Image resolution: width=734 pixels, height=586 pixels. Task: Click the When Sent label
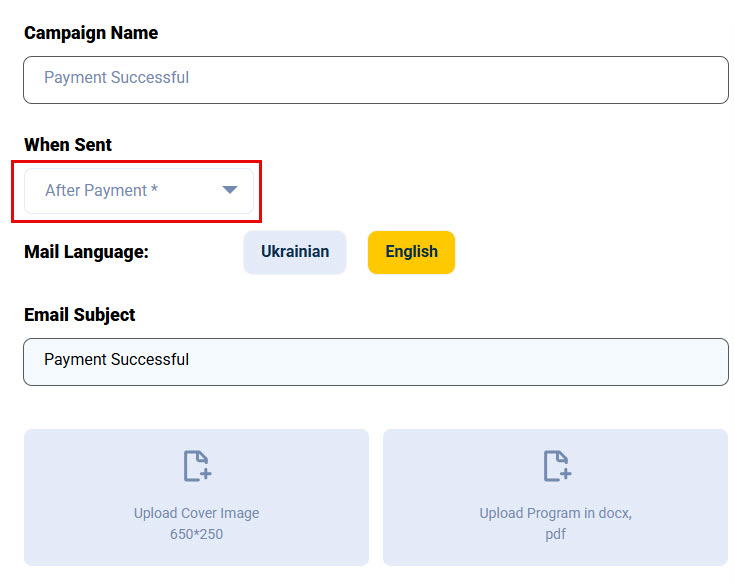[68, 145]
